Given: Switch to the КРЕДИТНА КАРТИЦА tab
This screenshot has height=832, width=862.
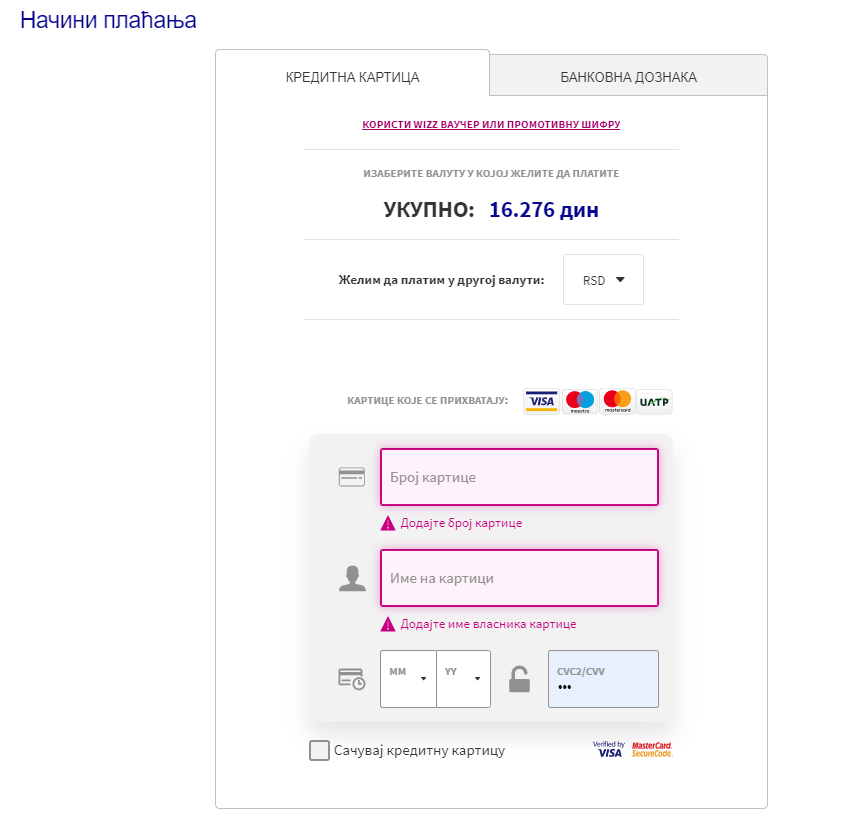Looking at the screenshot, I should [x=352, y=76].
